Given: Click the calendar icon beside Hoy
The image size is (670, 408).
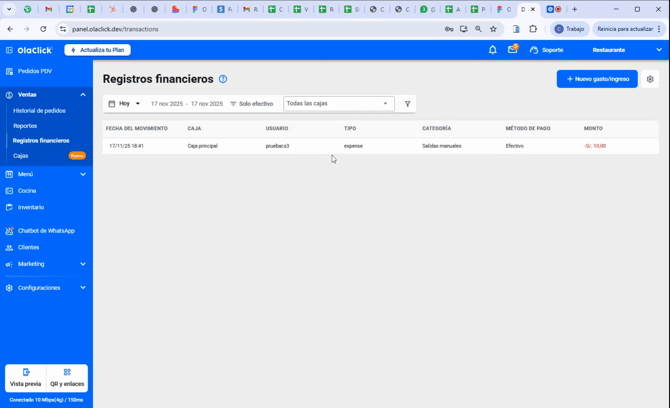Looking at the screenshot, I should coord(112,103).
